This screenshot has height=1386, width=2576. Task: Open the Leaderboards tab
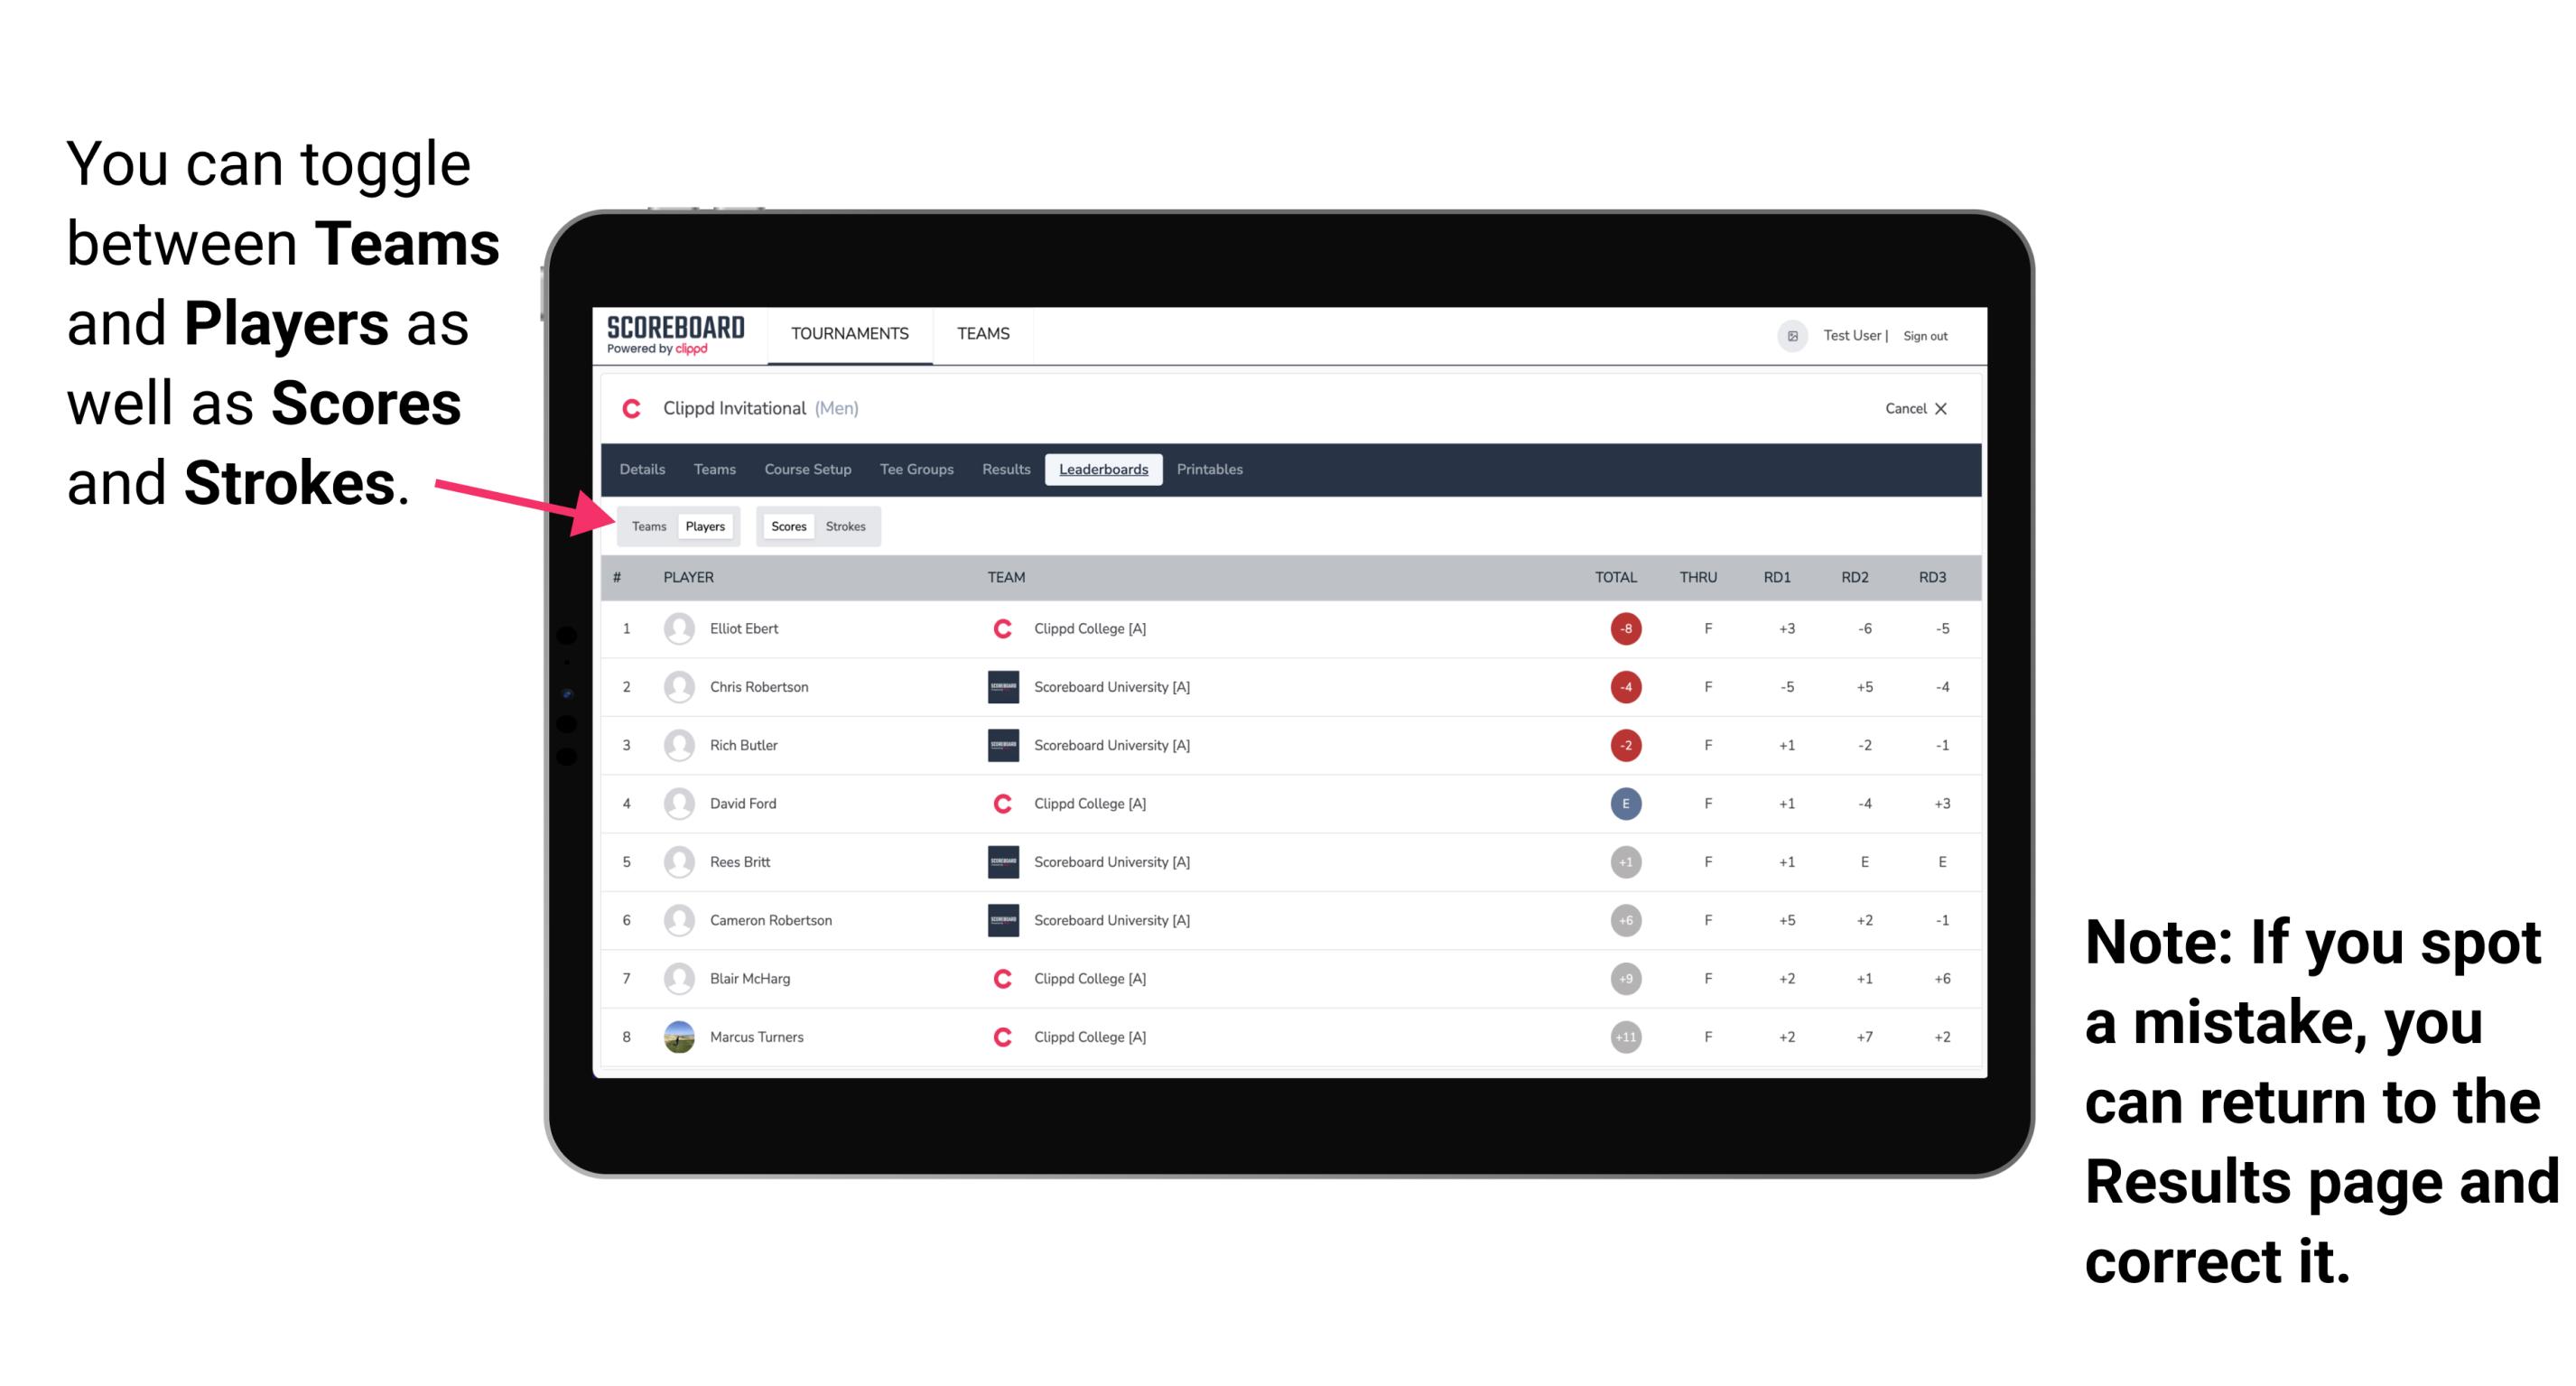coord(1102,468)
